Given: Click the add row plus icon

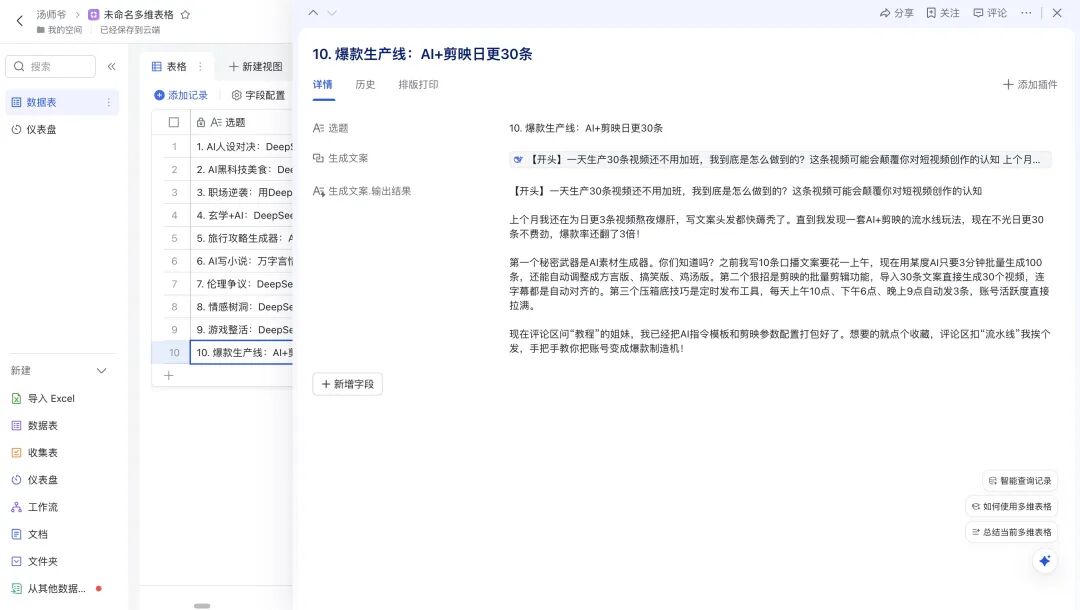Looking at the screenshot, I should coord(169,375).
